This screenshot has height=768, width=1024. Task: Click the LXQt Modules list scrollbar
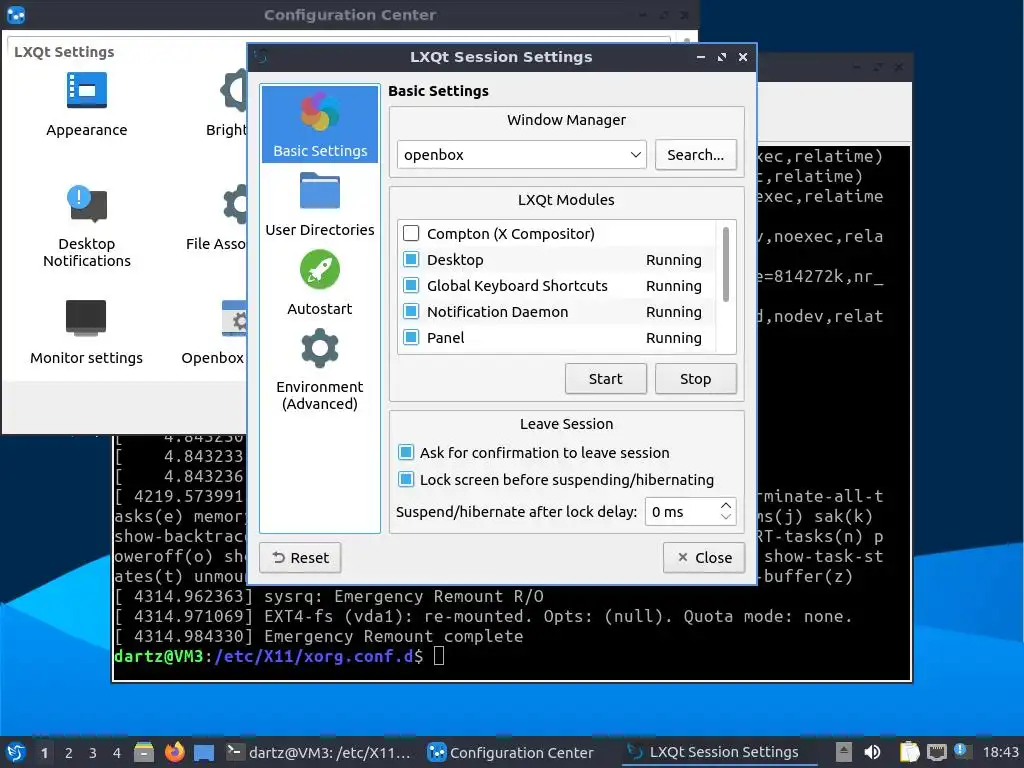(x=726, y=264)
